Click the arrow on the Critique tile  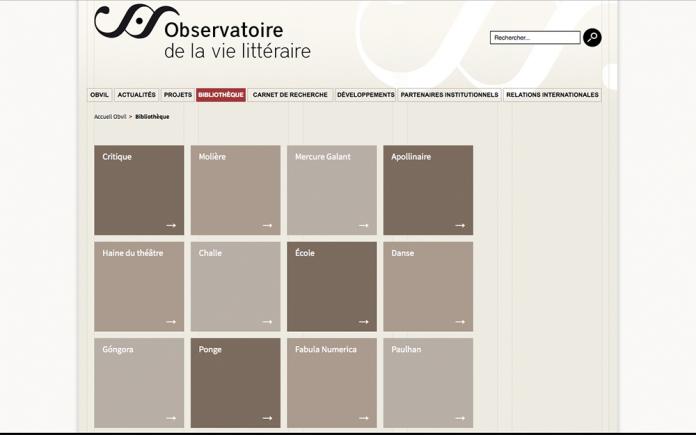(171, 225)
